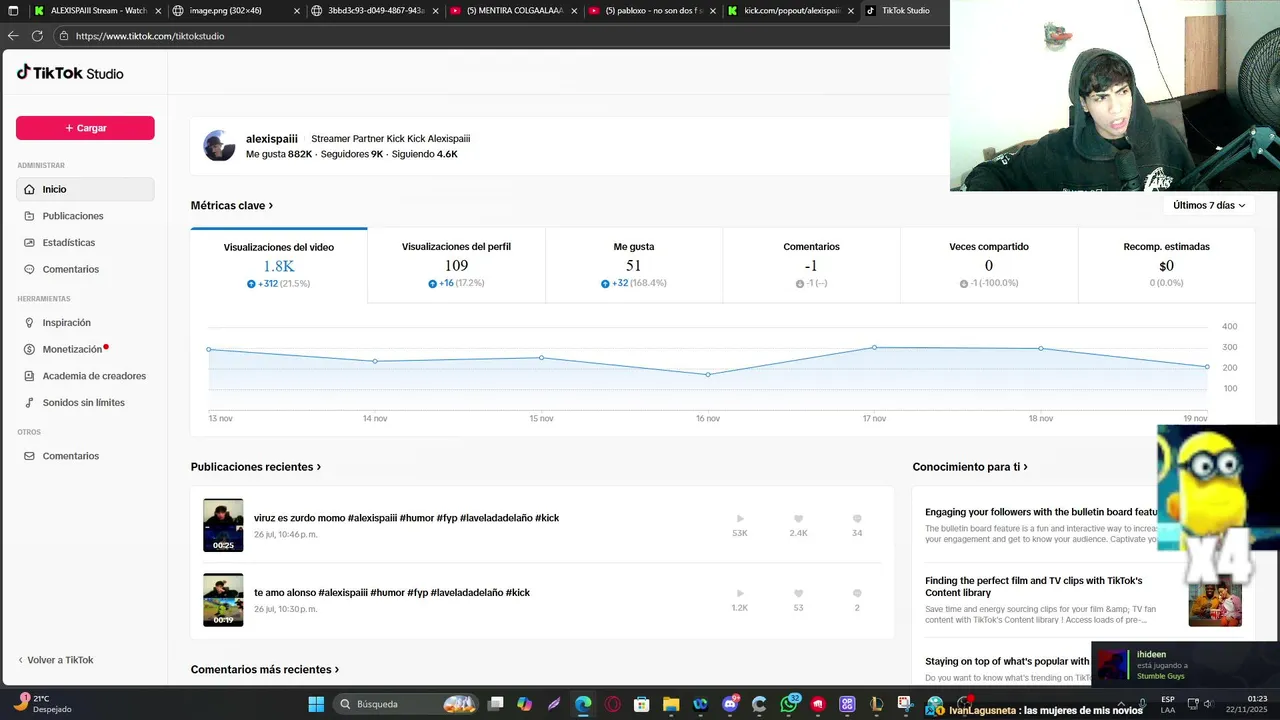Click Volver a TikTok link
The height and width of the screenshot is (720, 1280).
tap(55, 660)
